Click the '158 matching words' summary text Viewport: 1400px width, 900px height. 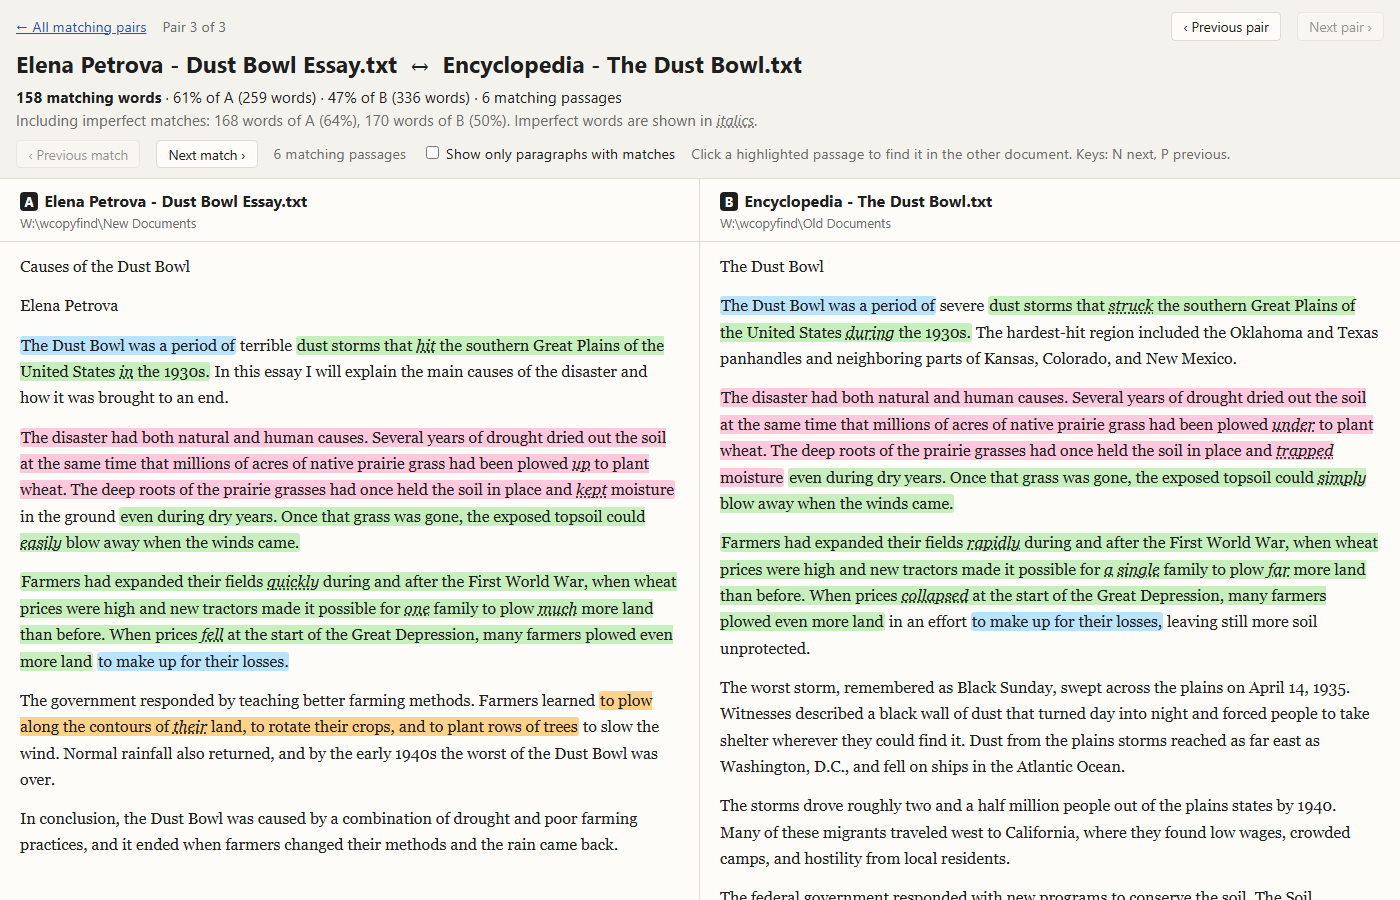[89, 98]
